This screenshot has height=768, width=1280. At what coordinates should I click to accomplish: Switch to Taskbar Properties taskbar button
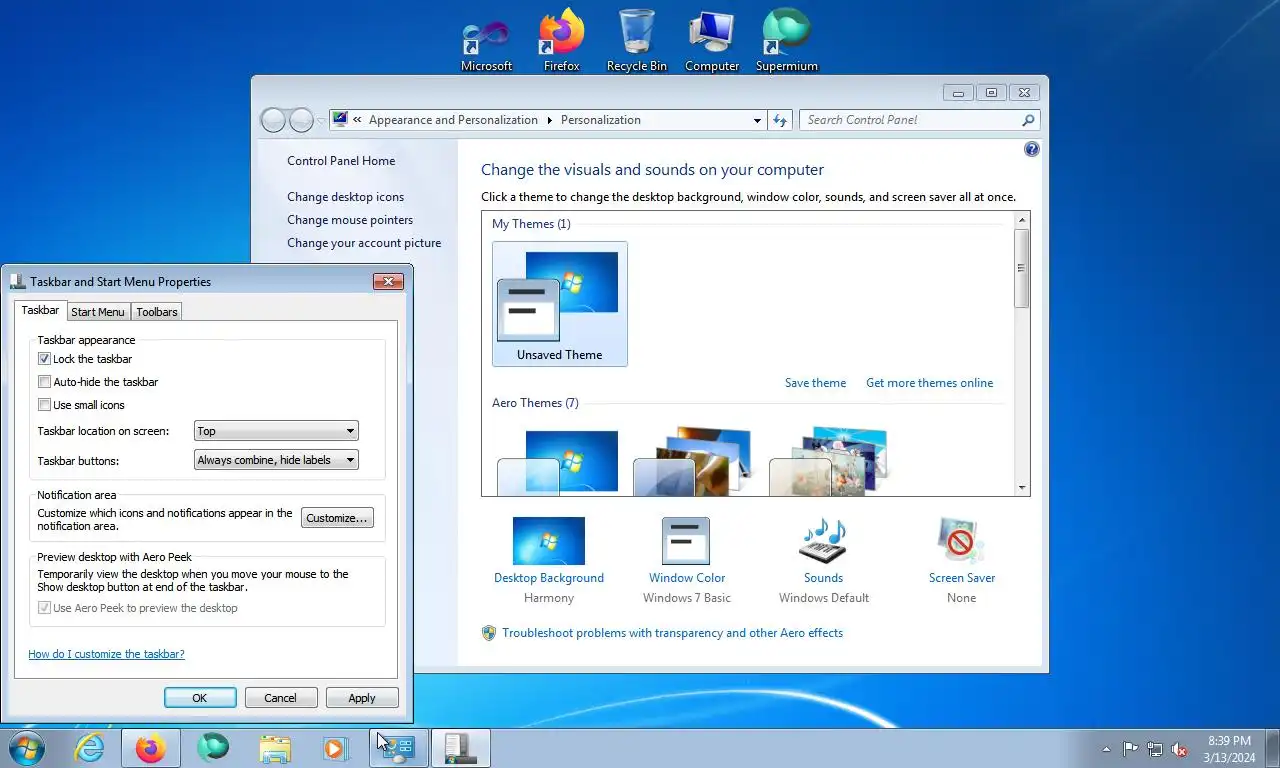461,748
